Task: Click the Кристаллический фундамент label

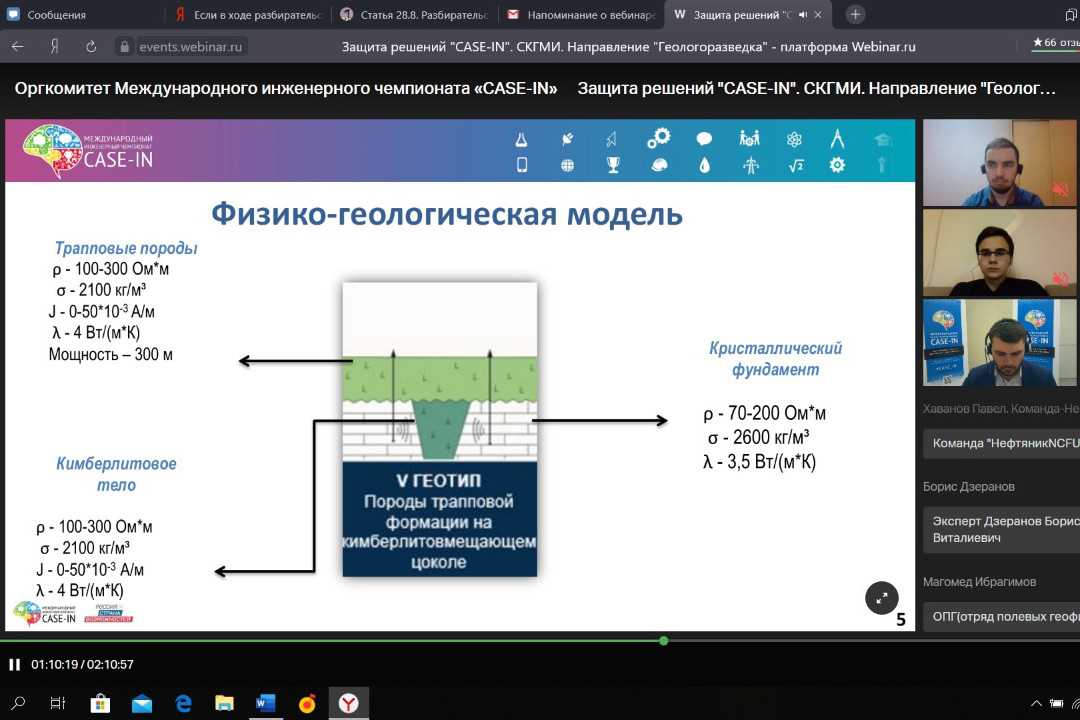Action: pos(776,358)
